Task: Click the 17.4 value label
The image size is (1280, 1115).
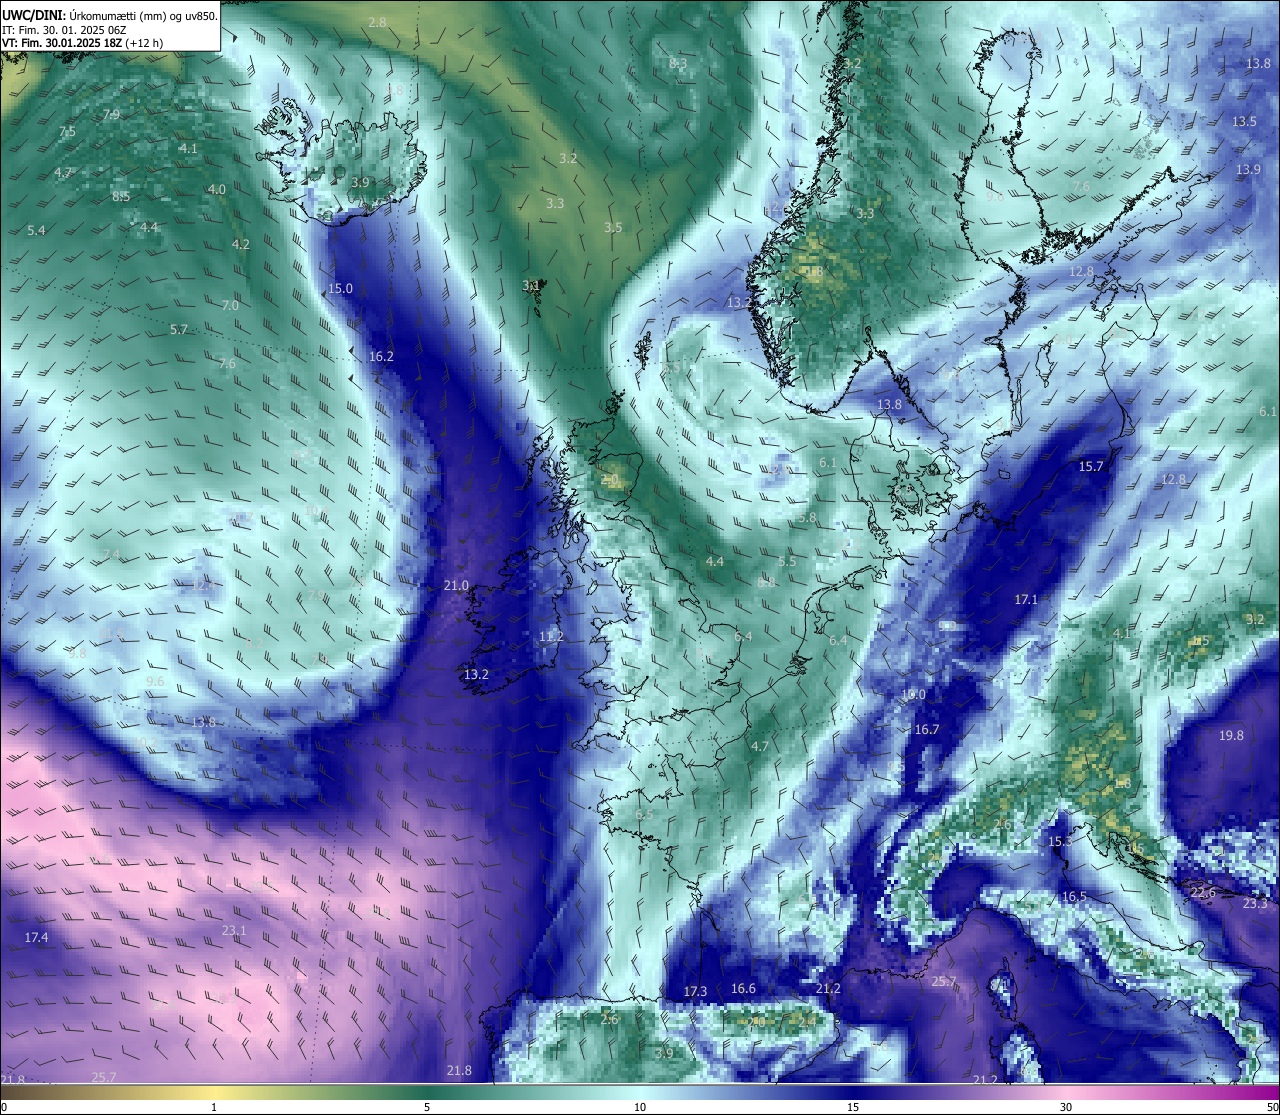Action: [36, 938]
